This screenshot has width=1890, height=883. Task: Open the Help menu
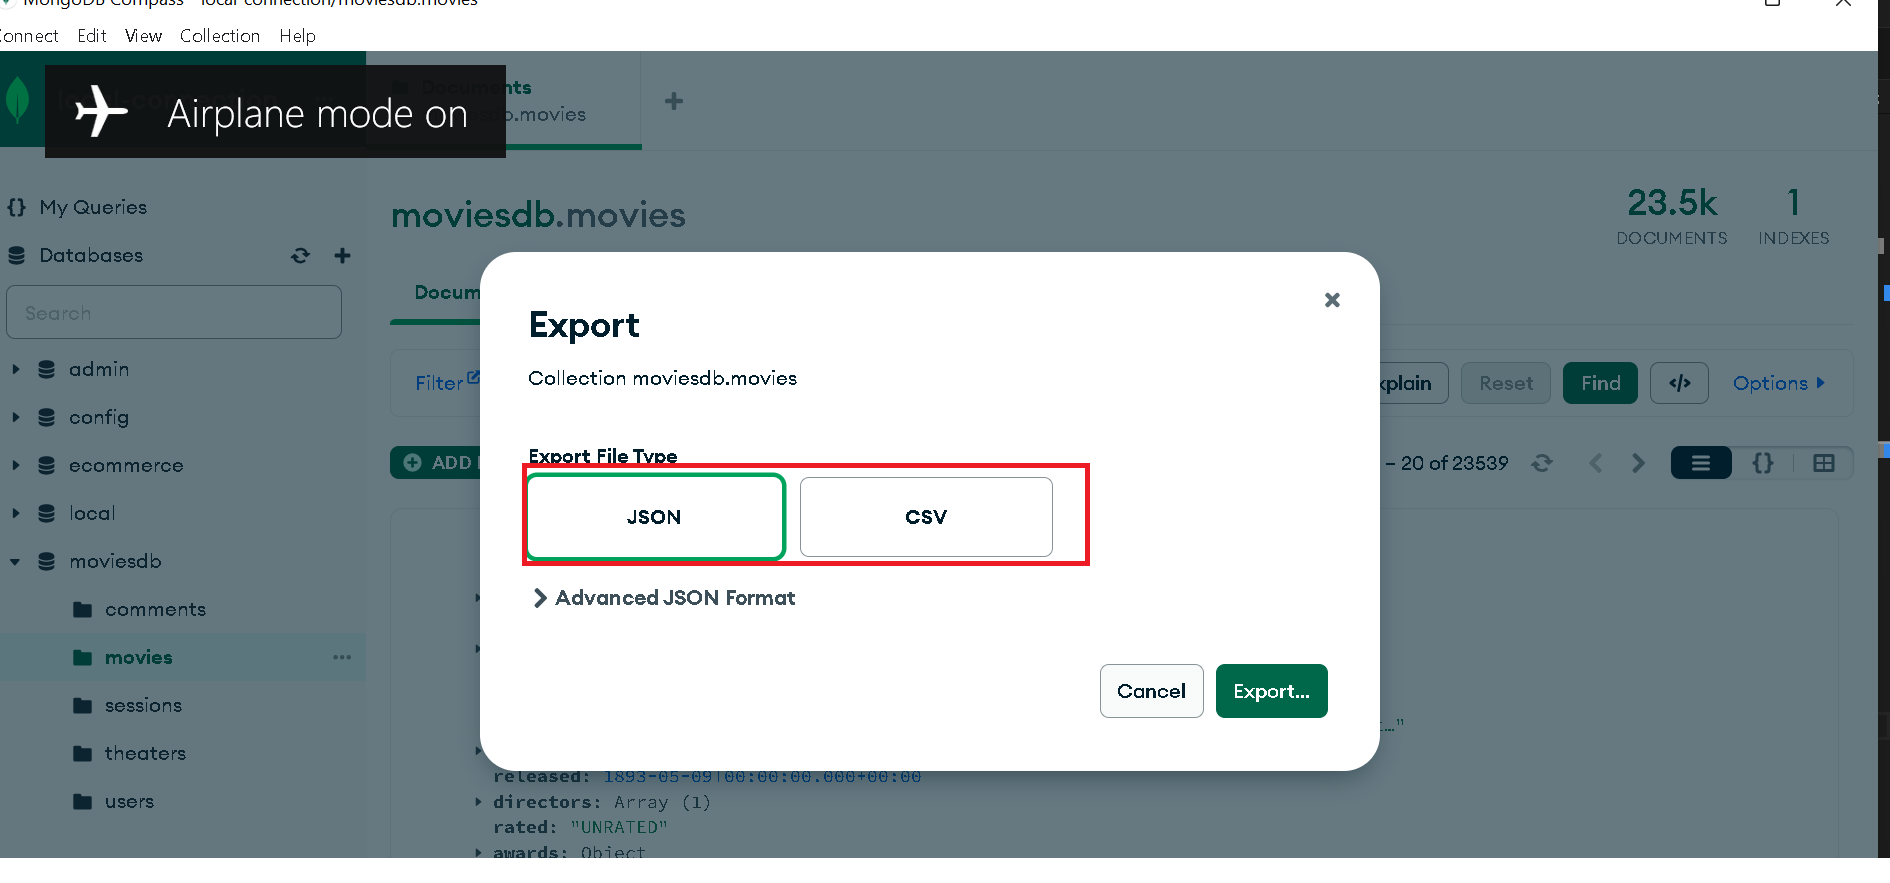pos(297,36)
